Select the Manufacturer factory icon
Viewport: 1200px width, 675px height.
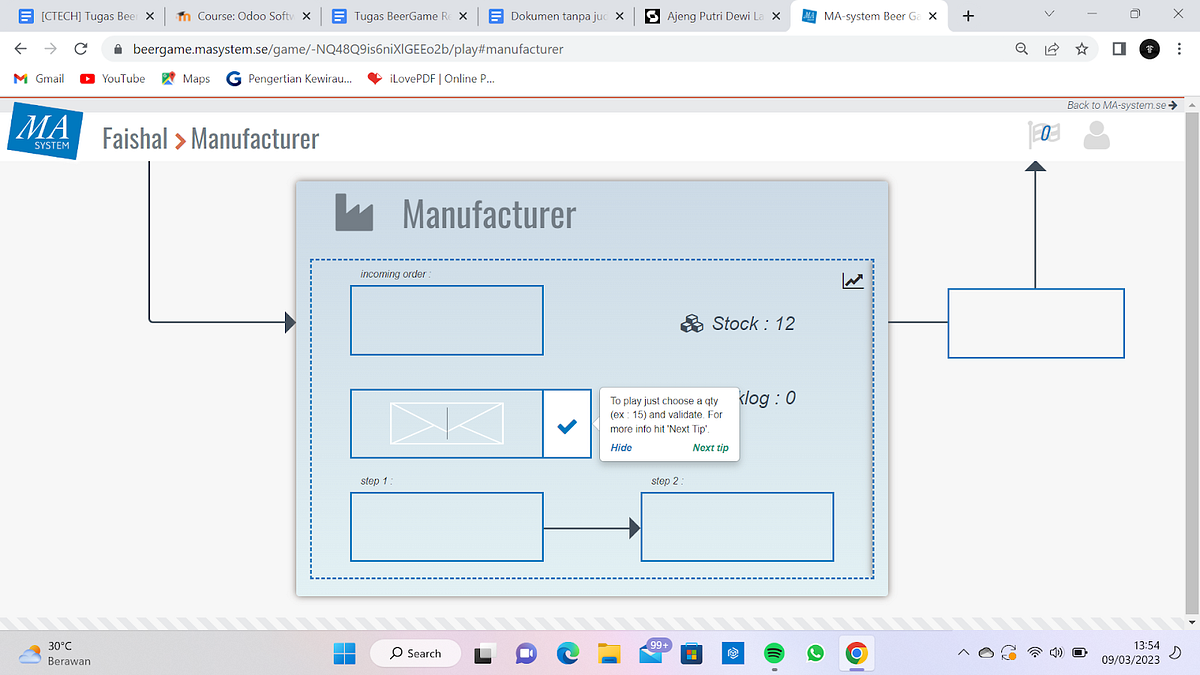(355, 212)
